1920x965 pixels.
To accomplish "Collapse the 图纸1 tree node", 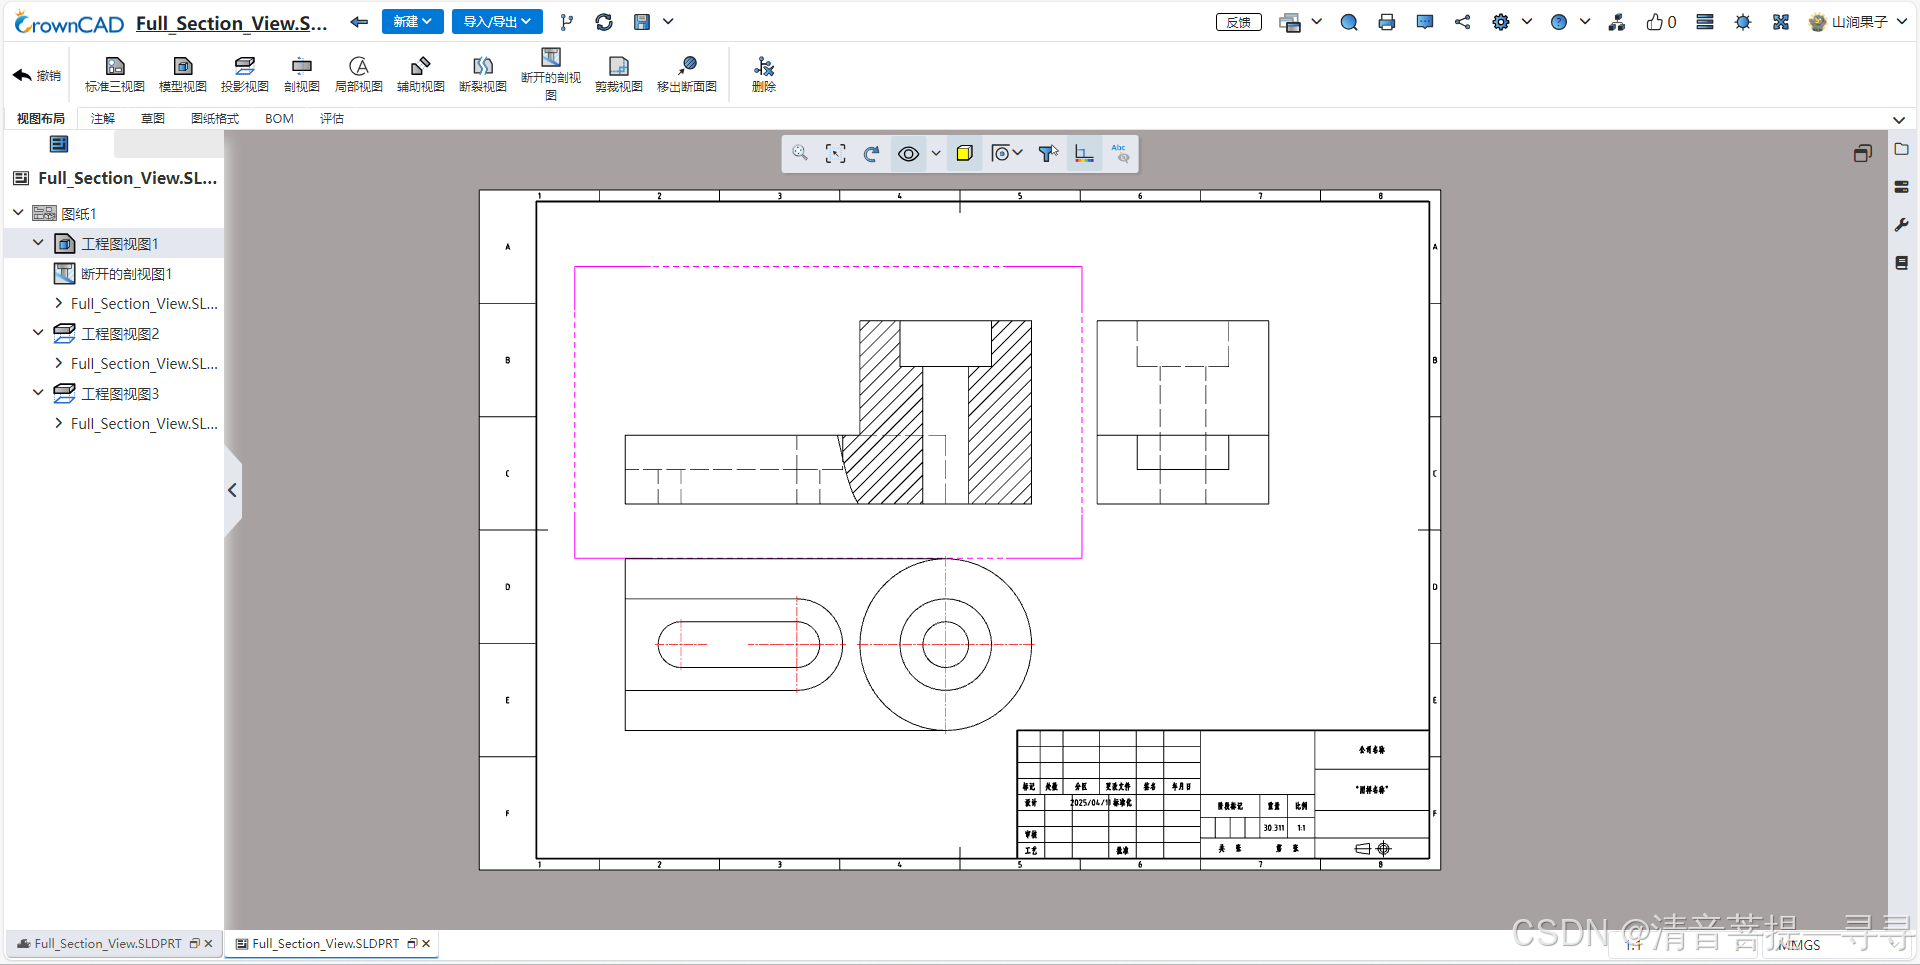I will point(18,213).
